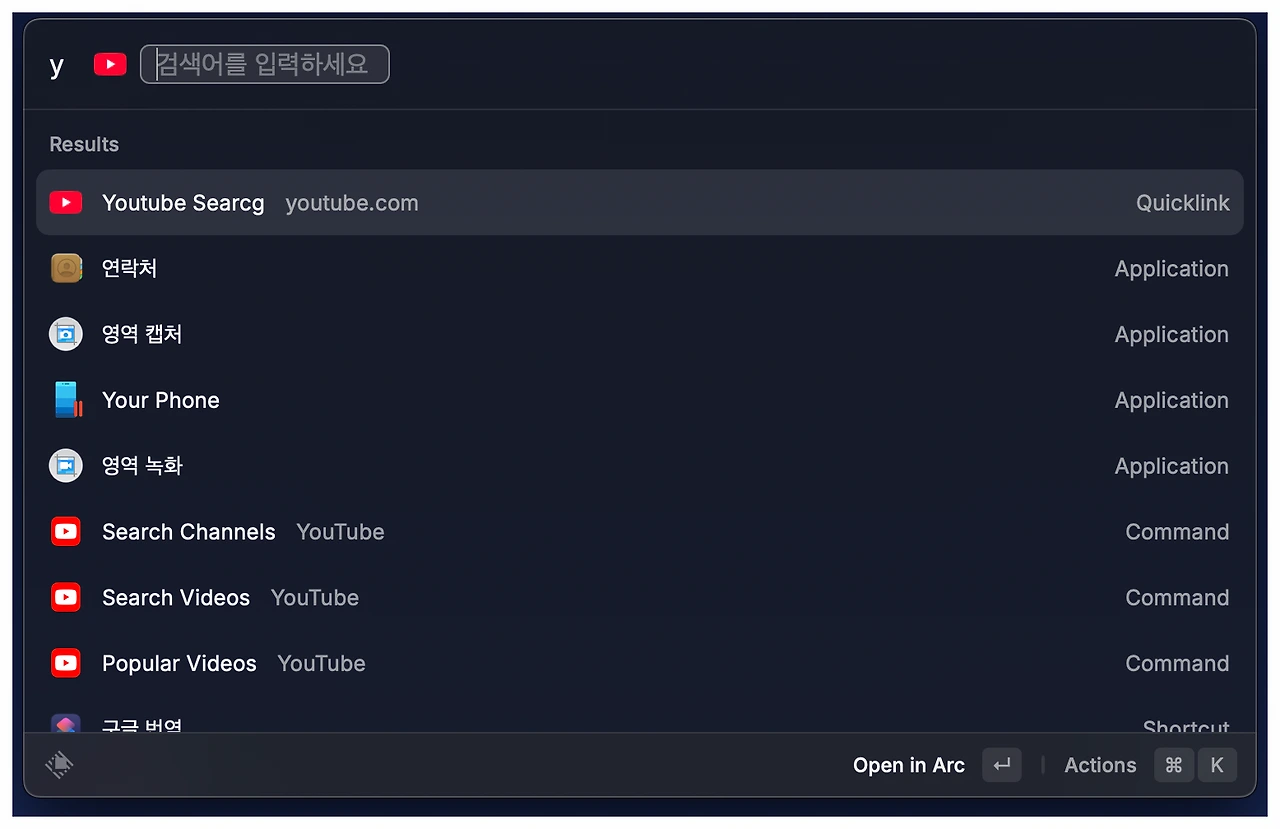Select the 영역 녹화 result name
Image resolution: width=1280 pixels, height=829 pixels.
[142, 466]
